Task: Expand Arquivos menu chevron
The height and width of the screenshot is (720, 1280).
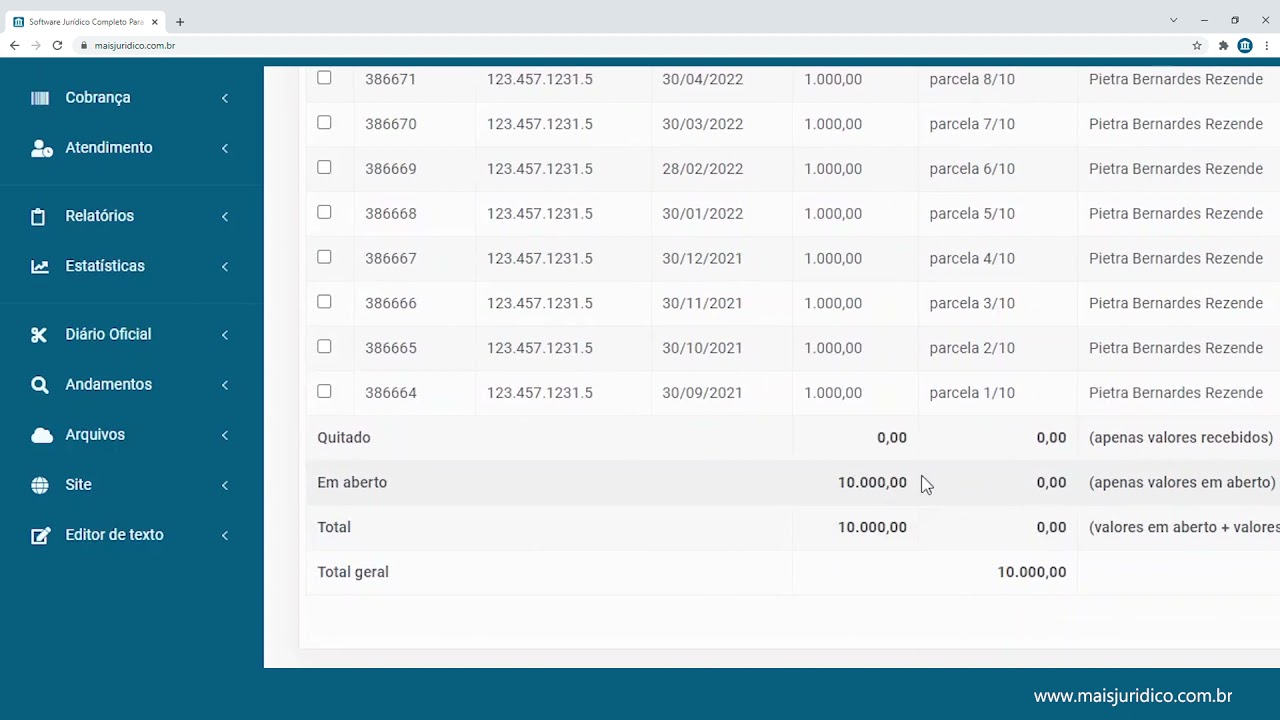Action: (225, 435)
